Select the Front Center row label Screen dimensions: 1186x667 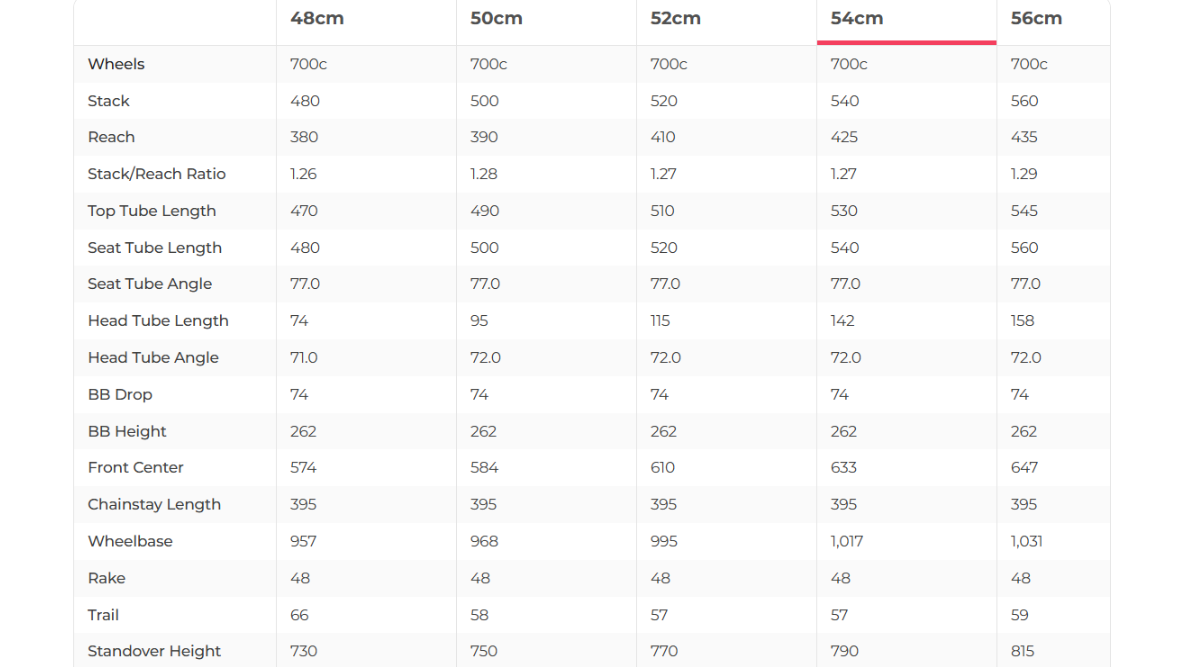click(136, 468)
